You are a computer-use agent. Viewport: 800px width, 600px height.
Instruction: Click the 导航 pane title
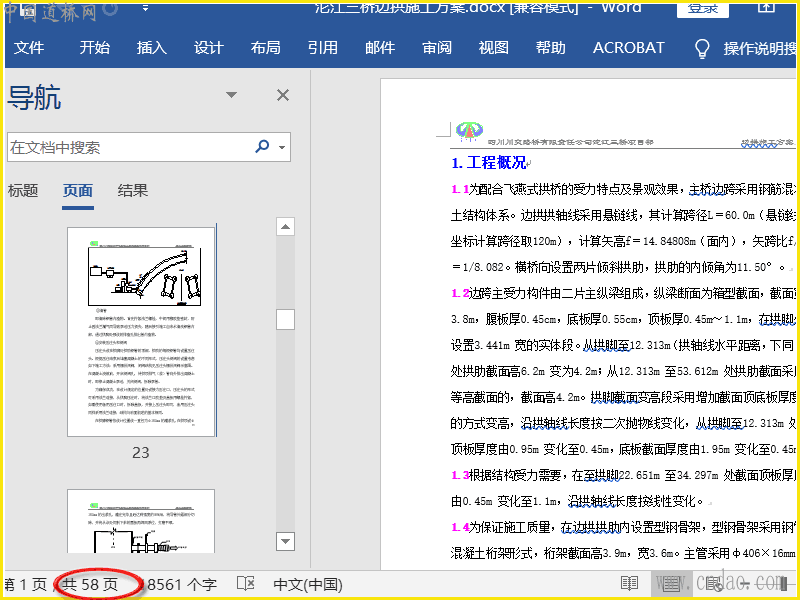(34, 97)
